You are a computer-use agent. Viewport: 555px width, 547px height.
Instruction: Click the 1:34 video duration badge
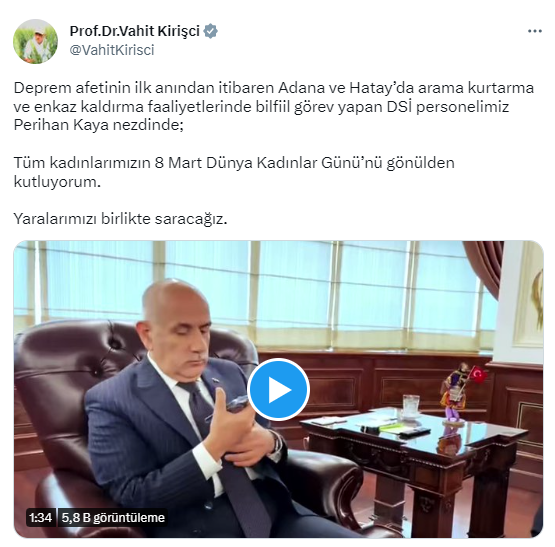[x=40, y=518]
